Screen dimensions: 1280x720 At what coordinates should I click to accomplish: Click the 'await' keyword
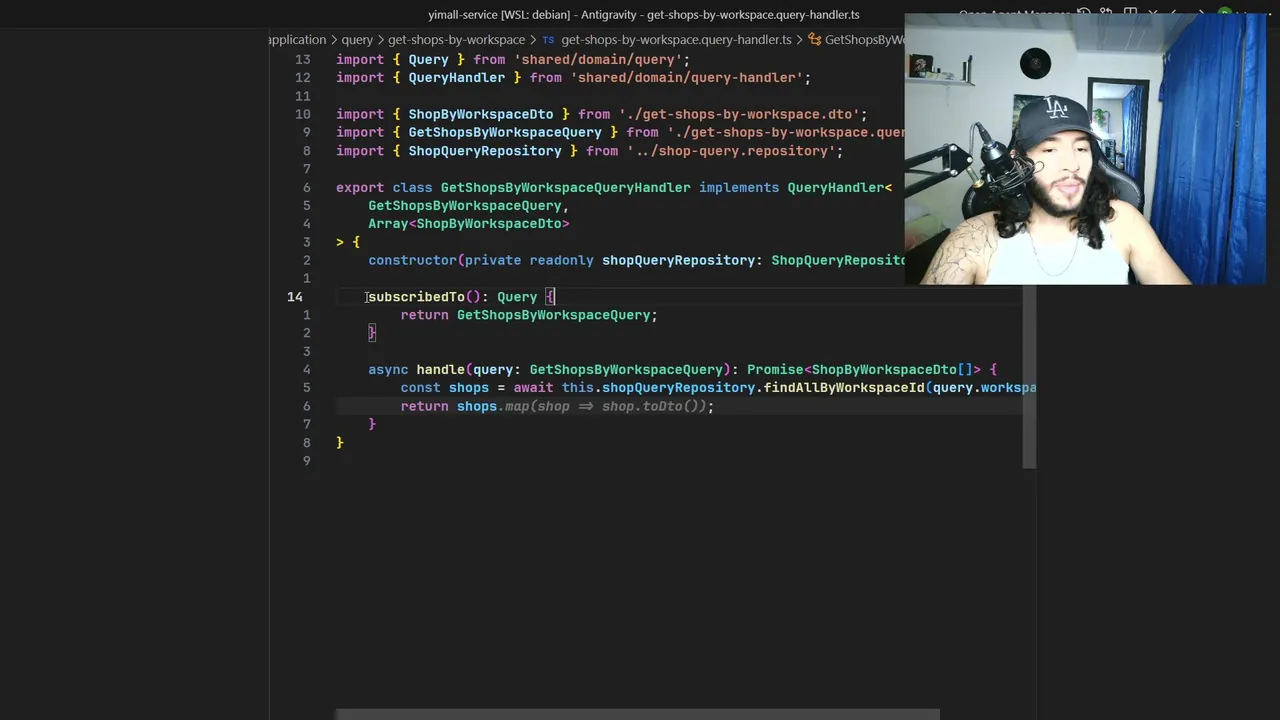click(x=533, y=388)
